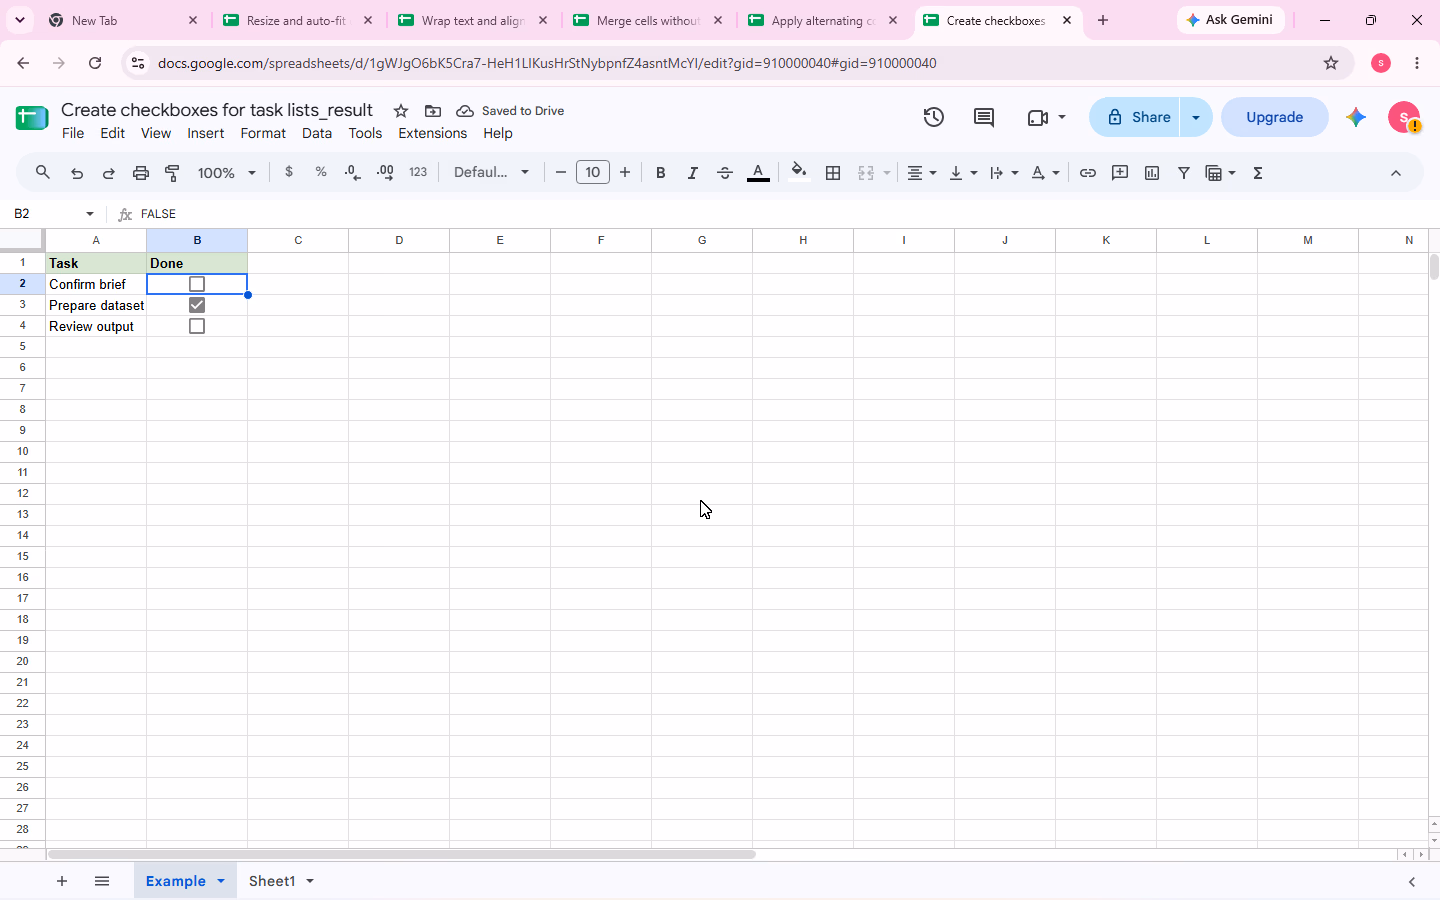The image size is (1440, 900).
Task: Toggle italic formatting
Action: pyautogui.click(x=692, y=173)
